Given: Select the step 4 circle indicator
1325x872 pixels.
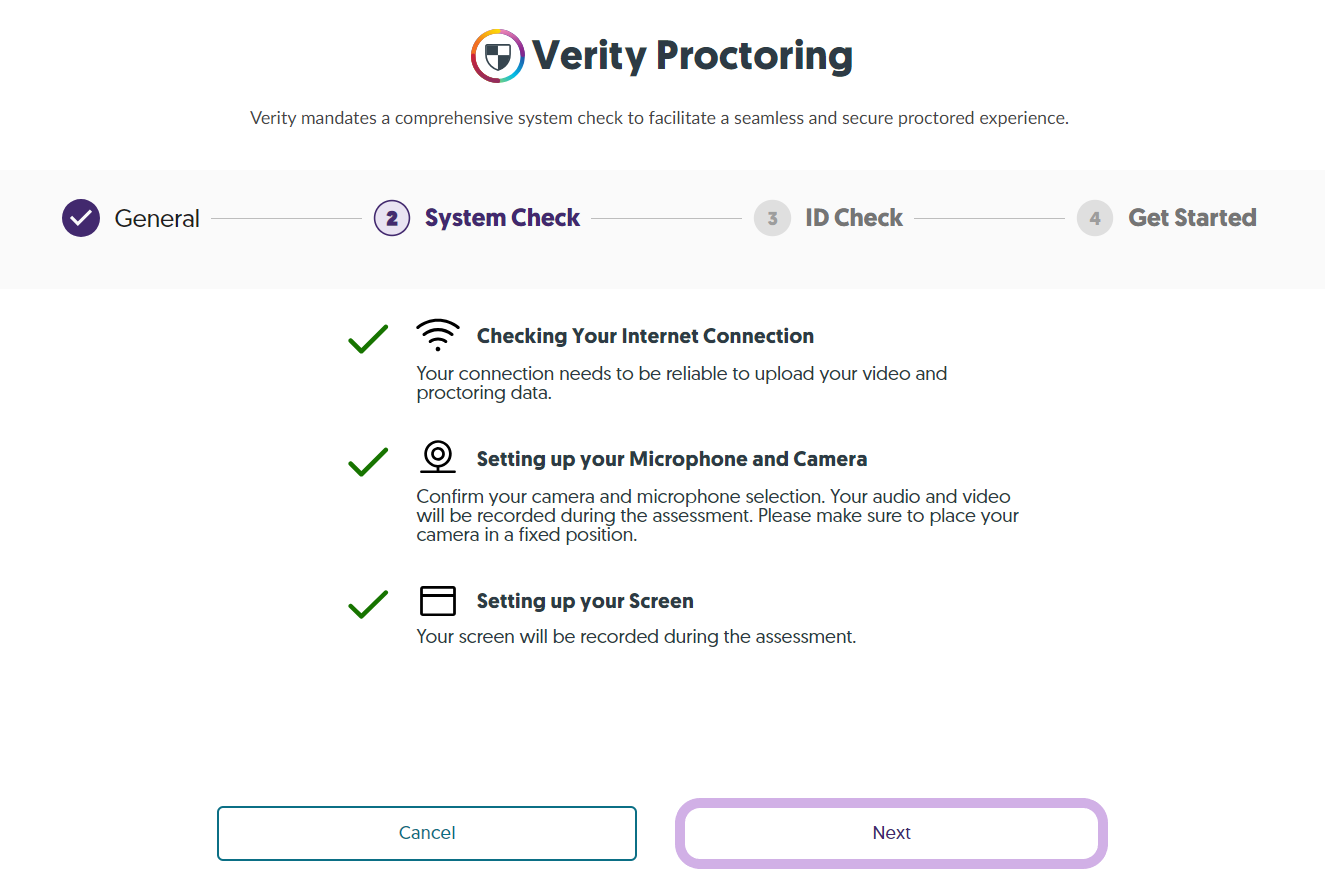Looking at the screenshot, I should [1095, 218].
